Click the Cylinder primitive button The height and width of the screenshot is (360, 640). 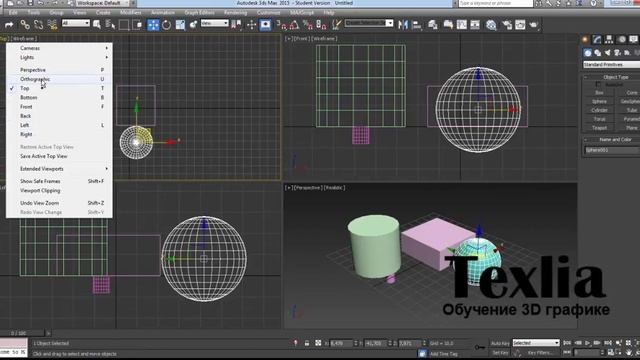point(599,110)
